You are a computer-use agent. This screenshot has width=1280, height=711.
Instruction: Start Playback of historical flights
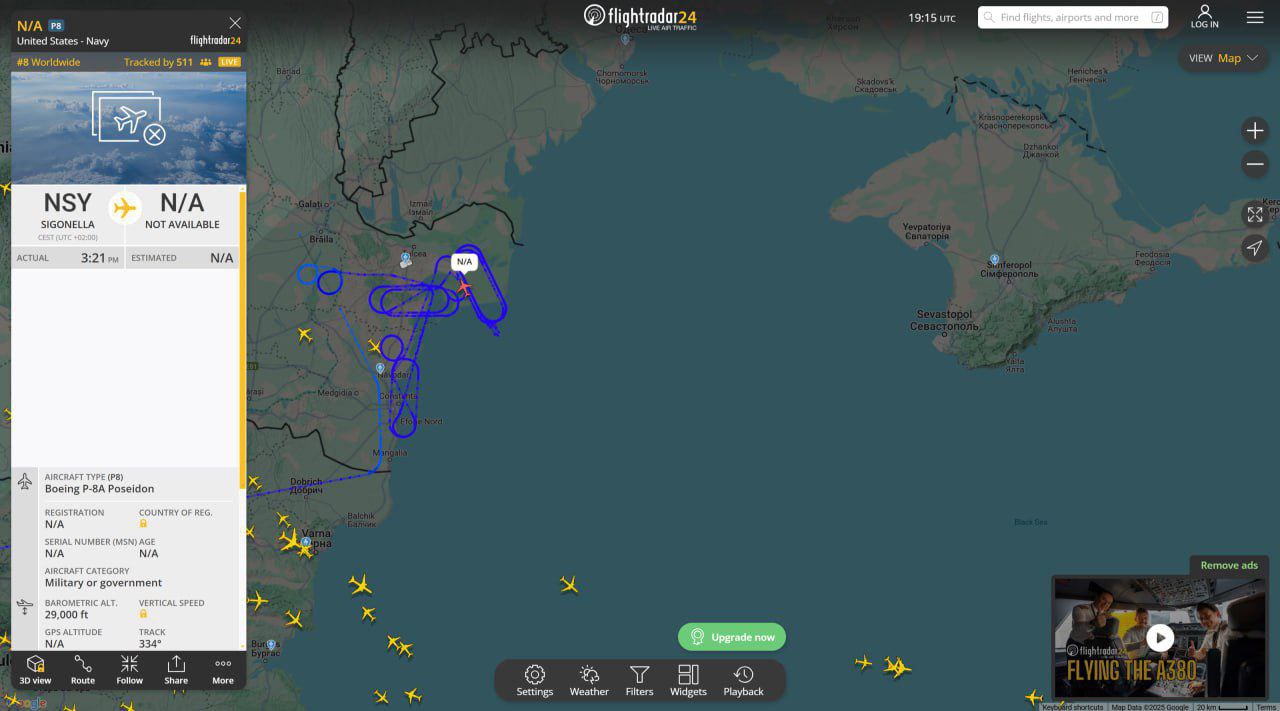[743, 680]
